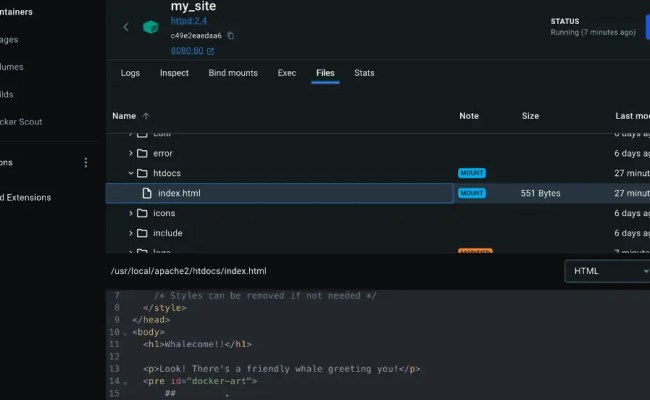Click the index.html file icon
This screenshot has height=400, width=650.
[147, 193]
